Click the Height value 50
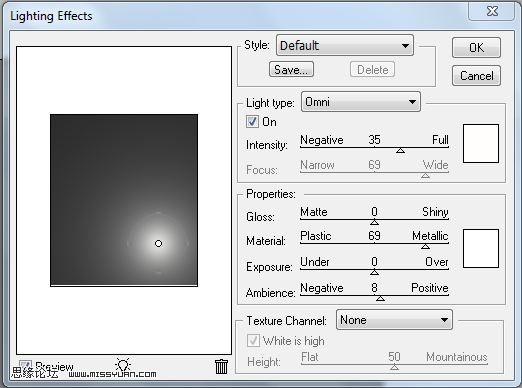 [x=394, y=357]
